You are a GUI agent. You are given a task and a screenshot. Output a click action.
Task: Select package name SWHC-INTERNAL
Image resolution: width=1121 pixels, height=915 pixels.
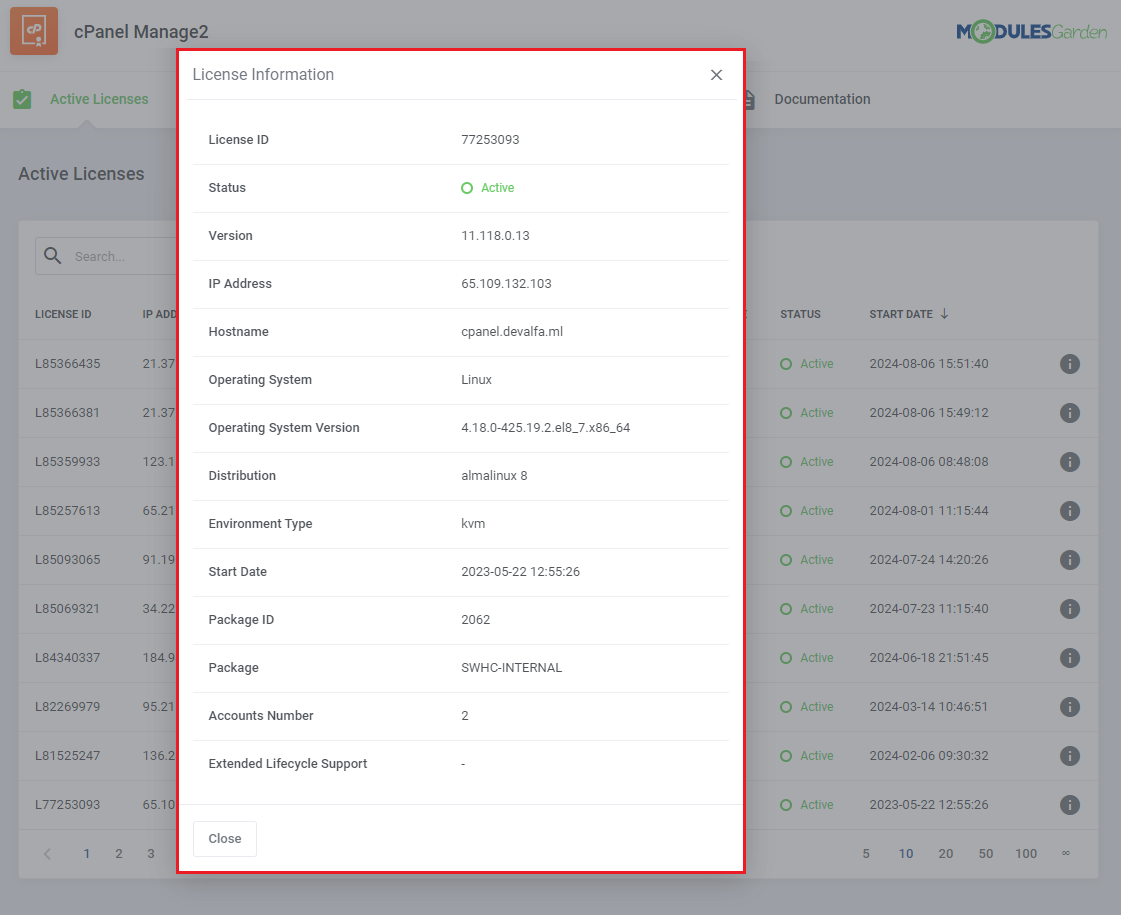click(x=511, y=668)
